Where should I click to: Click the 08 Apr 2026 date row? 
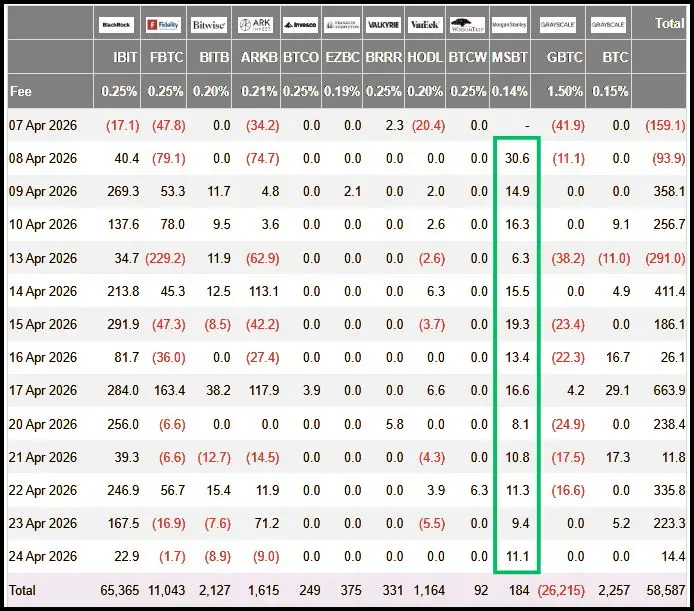pyautogui.click(x=347, y=159)
